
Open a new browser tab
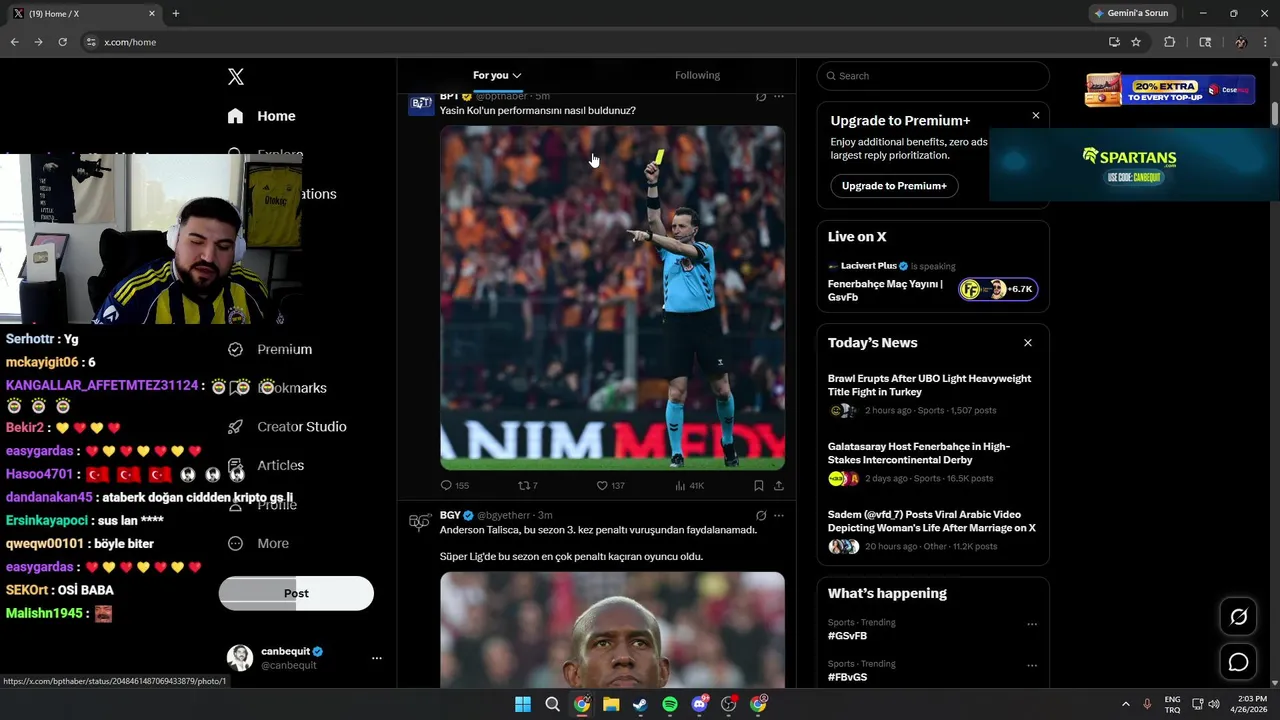(x=176, y=13)
